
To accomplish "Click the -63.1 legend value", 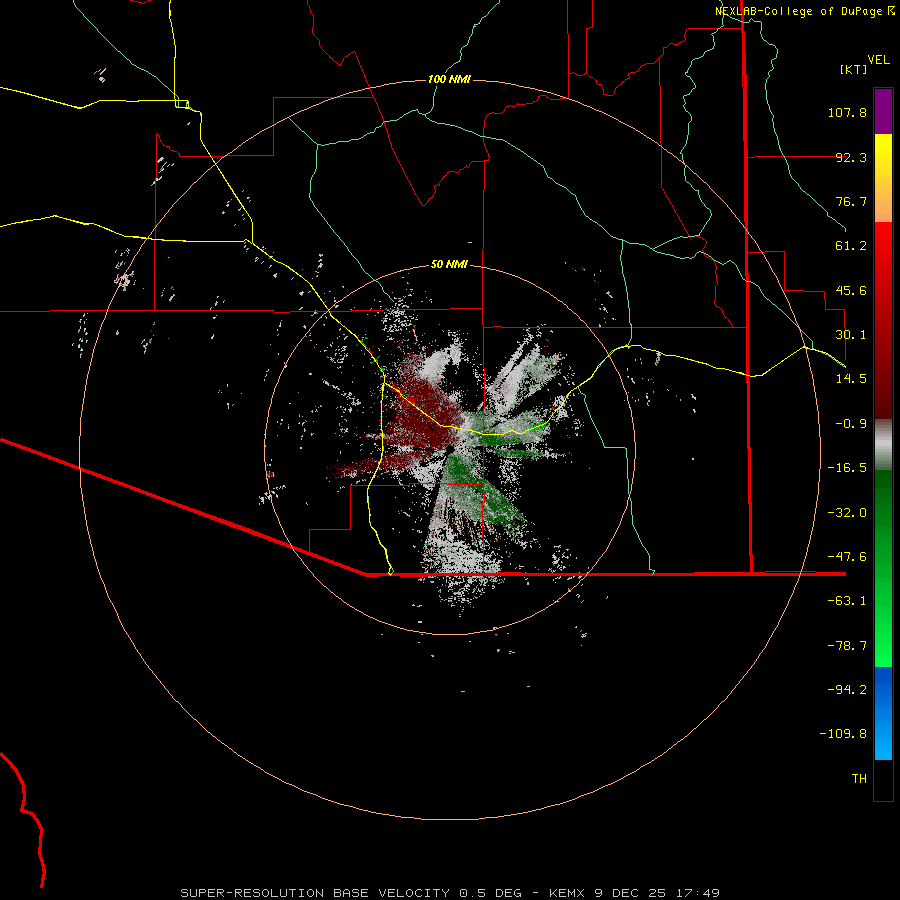I will click(x=847, y=601).
